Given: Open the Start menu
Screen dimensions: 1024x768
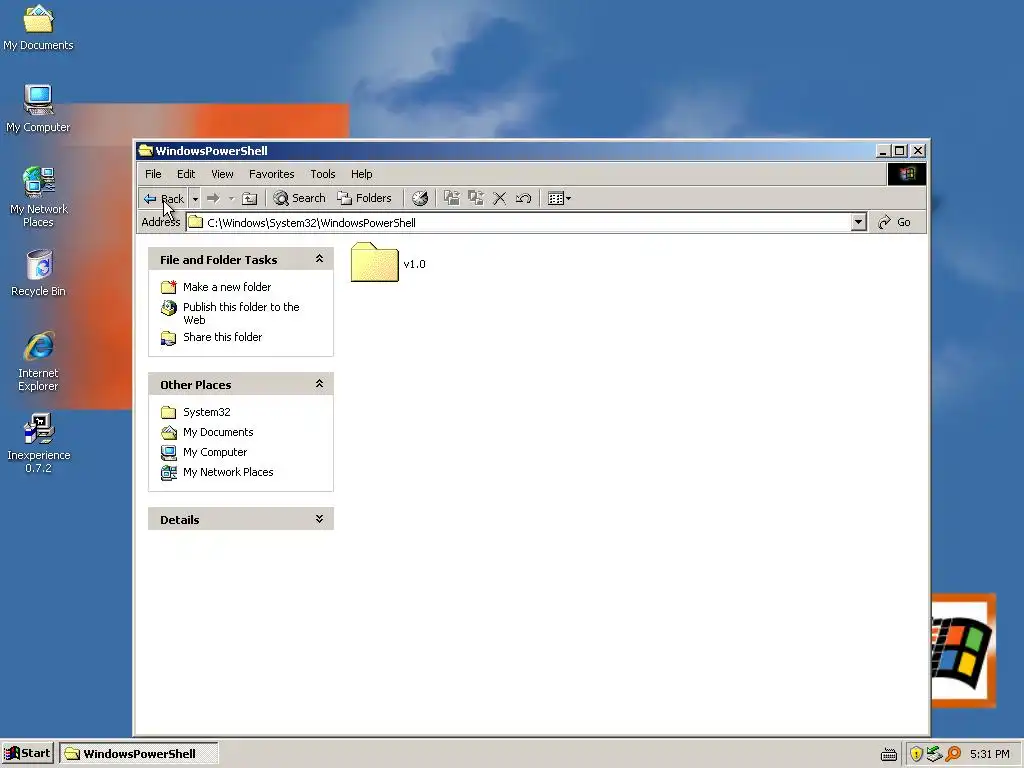Looking at the screenshot, I should (x=28, y=754).
